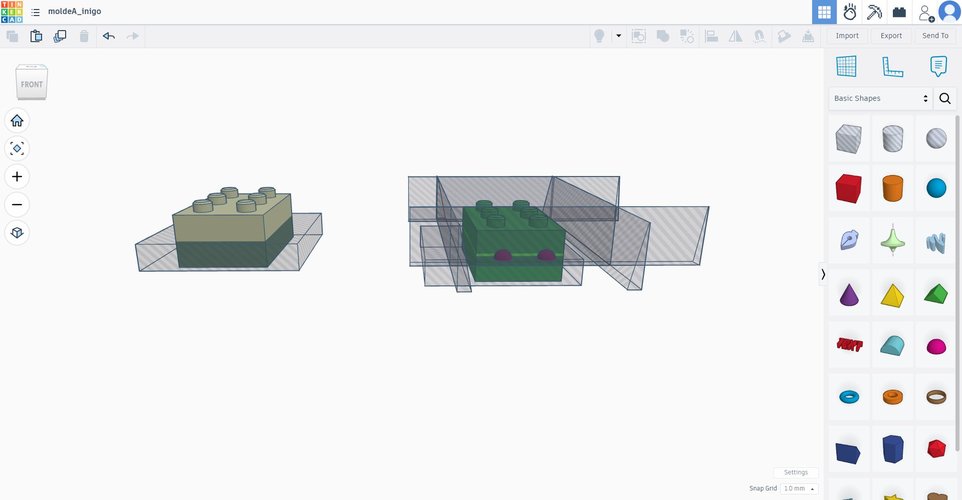Click the invite people icon
962x500 pixels.
[925, 12]
